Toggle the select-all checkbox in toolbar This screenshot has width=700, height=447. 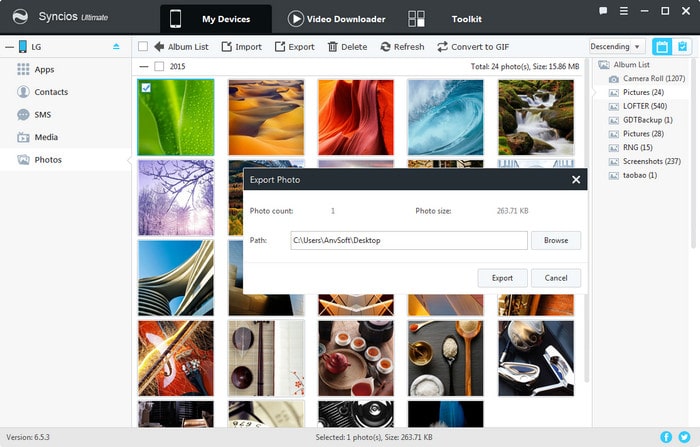[x=143, y=46]
